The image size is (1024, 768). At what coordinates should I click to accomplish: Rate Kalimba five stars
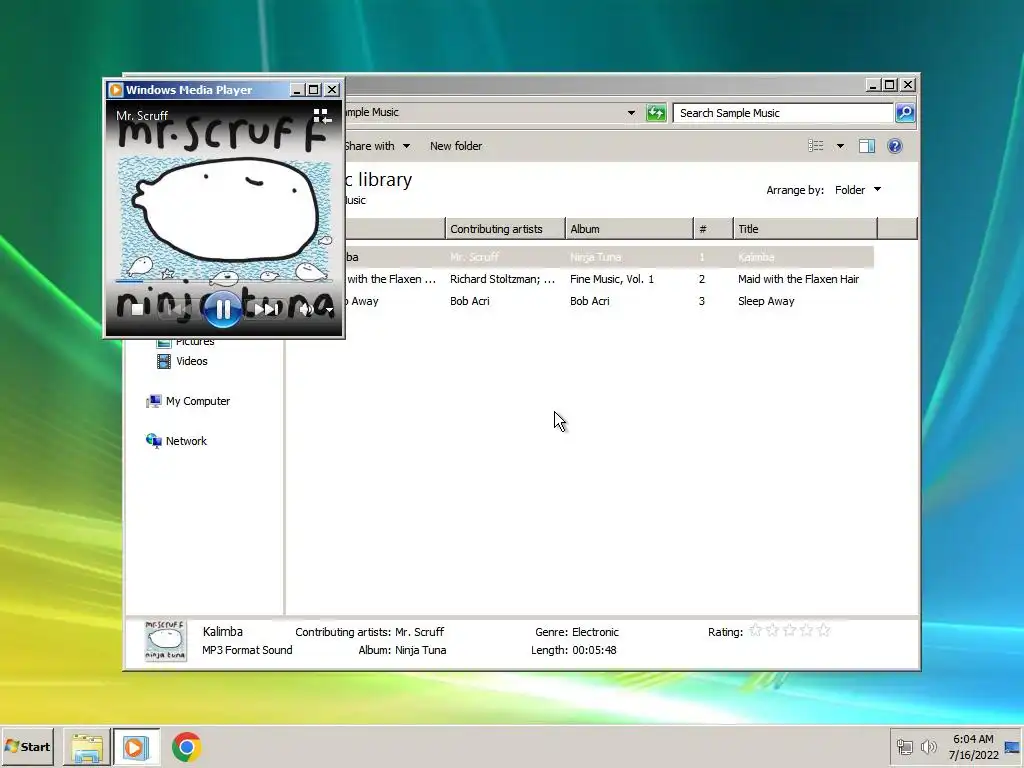point(824,630)
